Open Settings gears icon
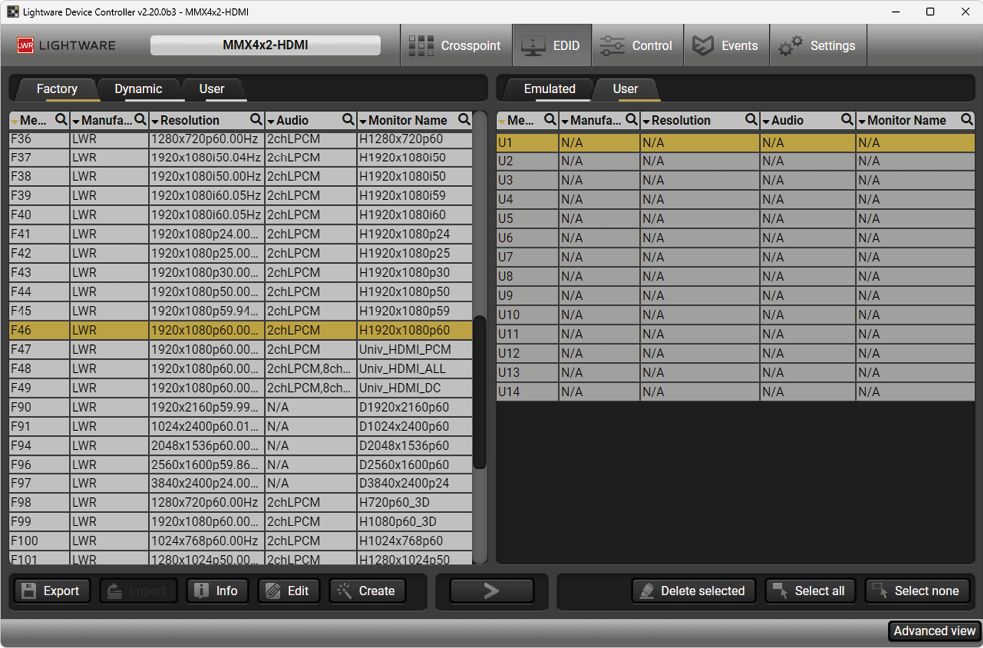 coord(790,46)
